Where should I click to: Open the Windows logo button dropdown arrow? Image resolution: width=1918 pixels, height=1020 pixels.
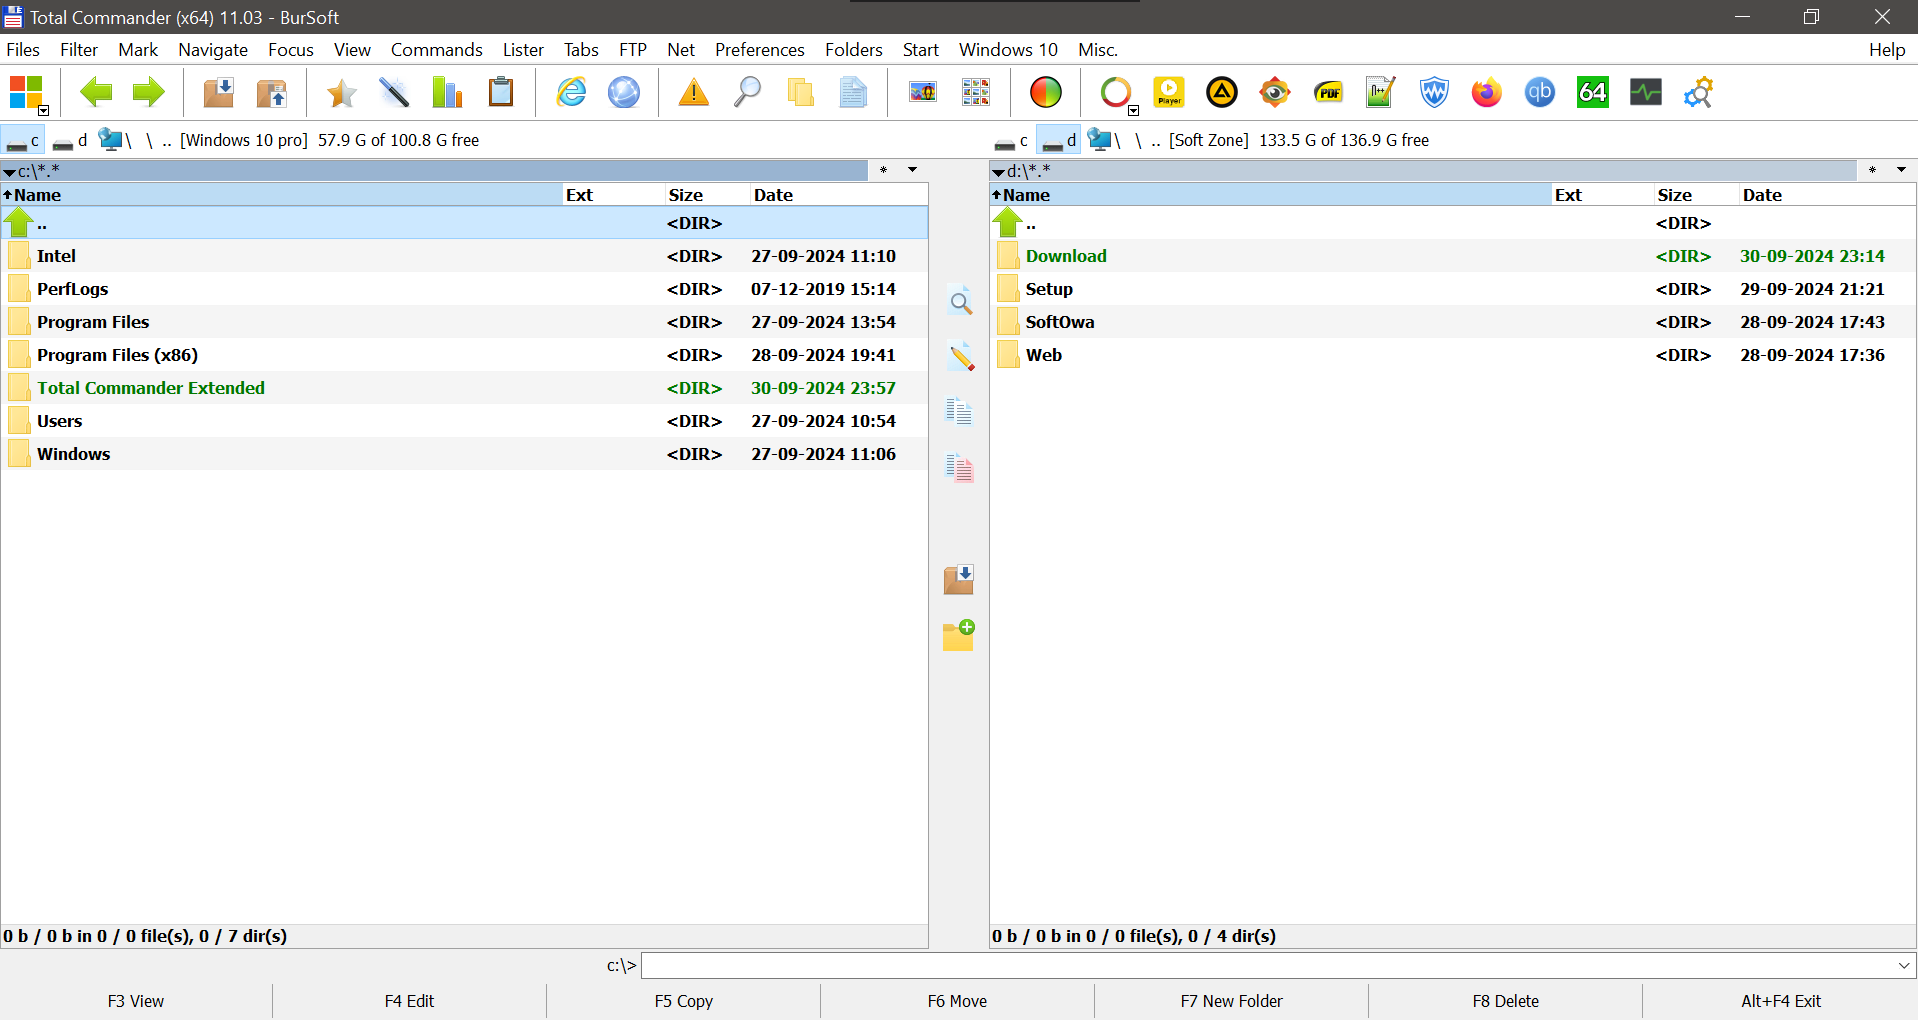pyautogui.click(x=44, y=111)
